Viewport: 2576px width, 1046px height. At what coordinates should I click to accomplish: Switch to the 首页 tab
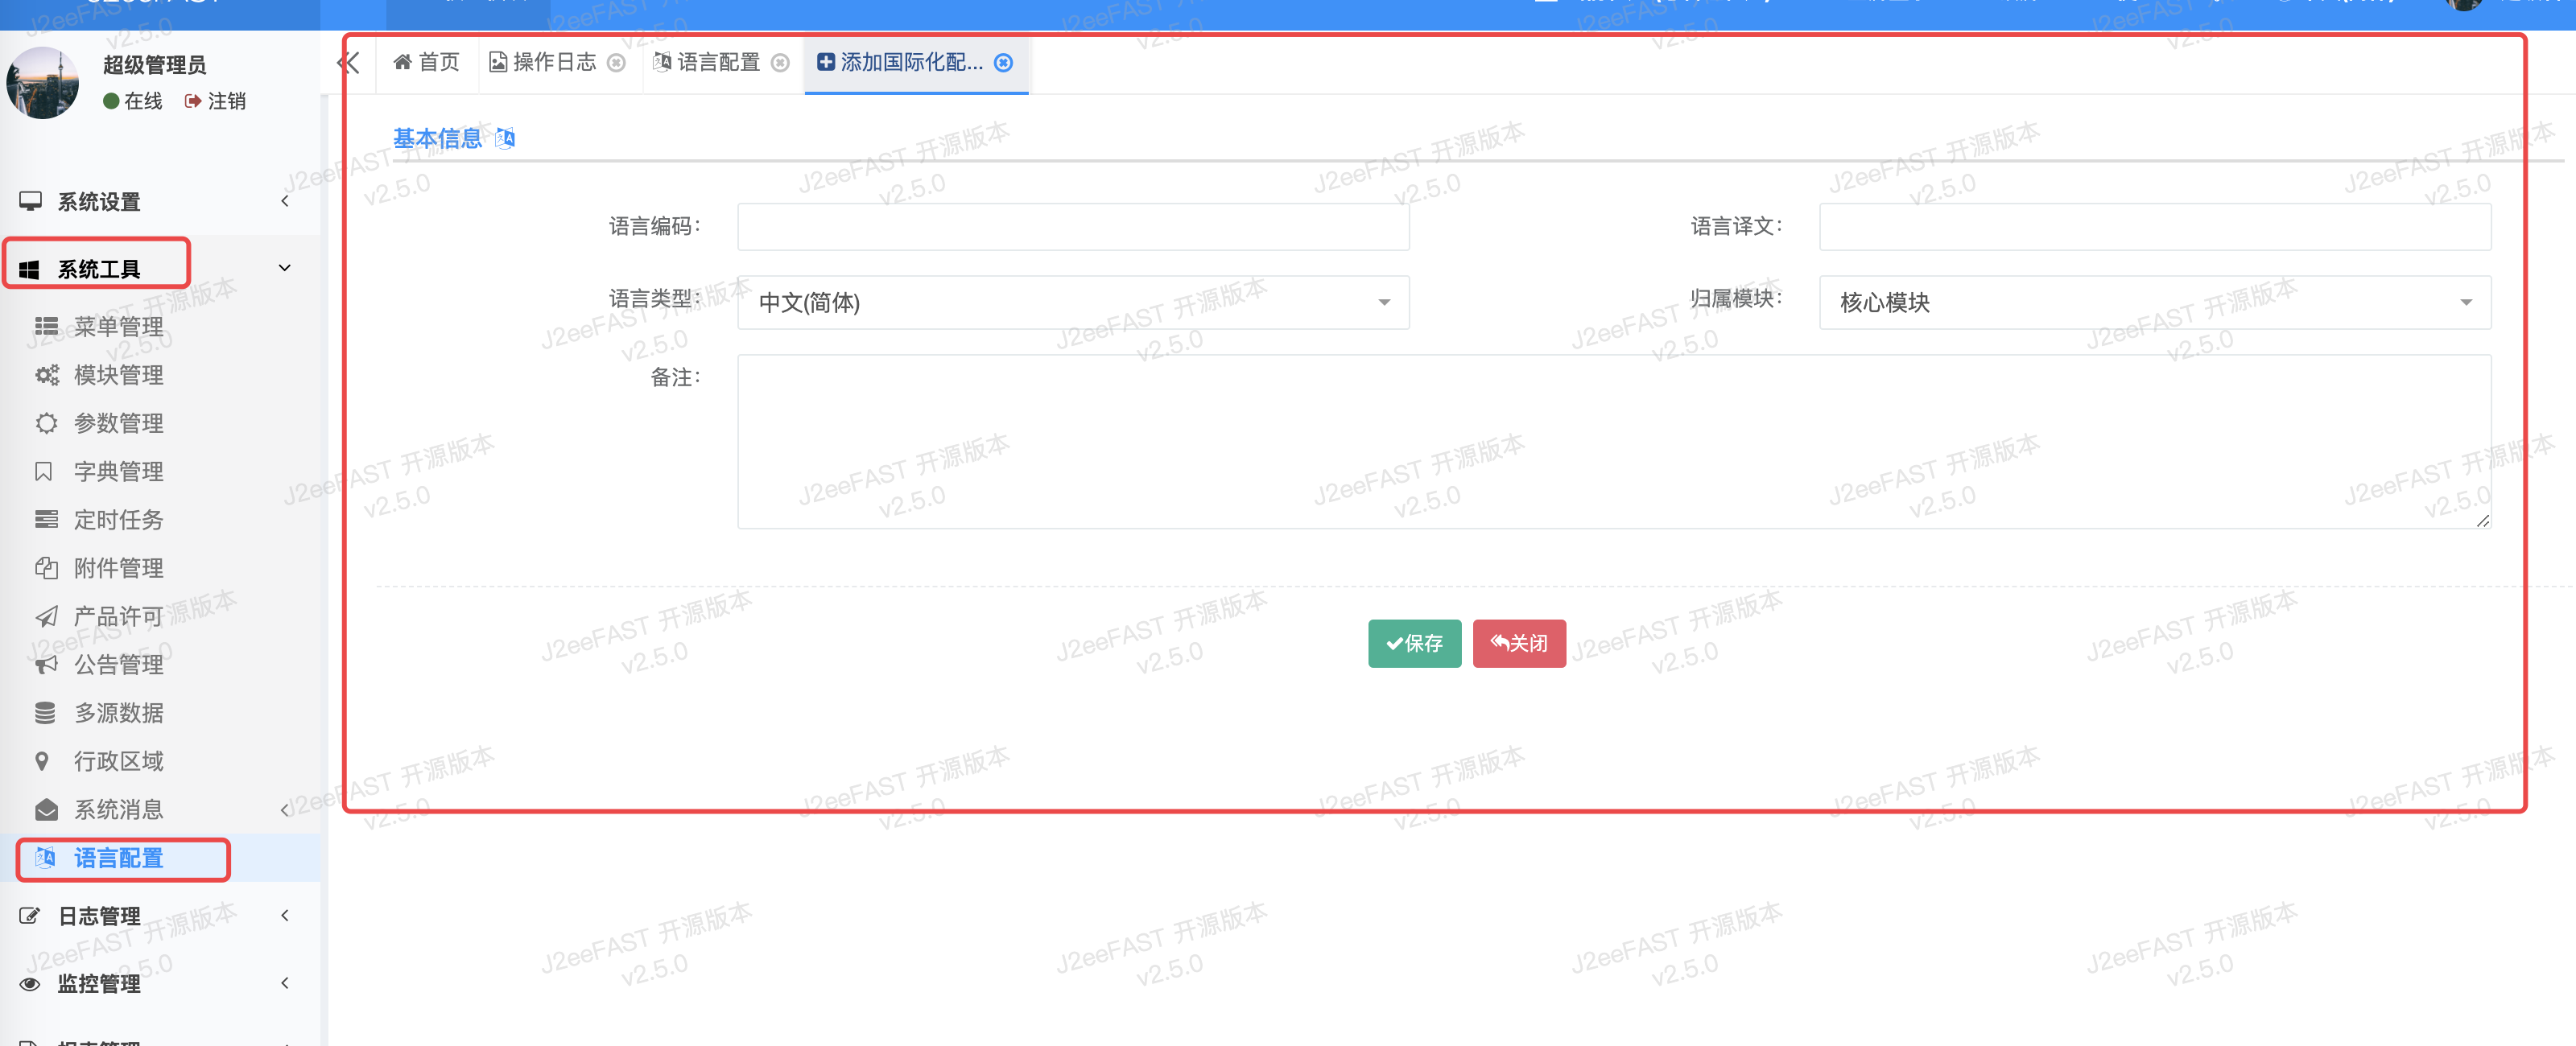point(427,63)
